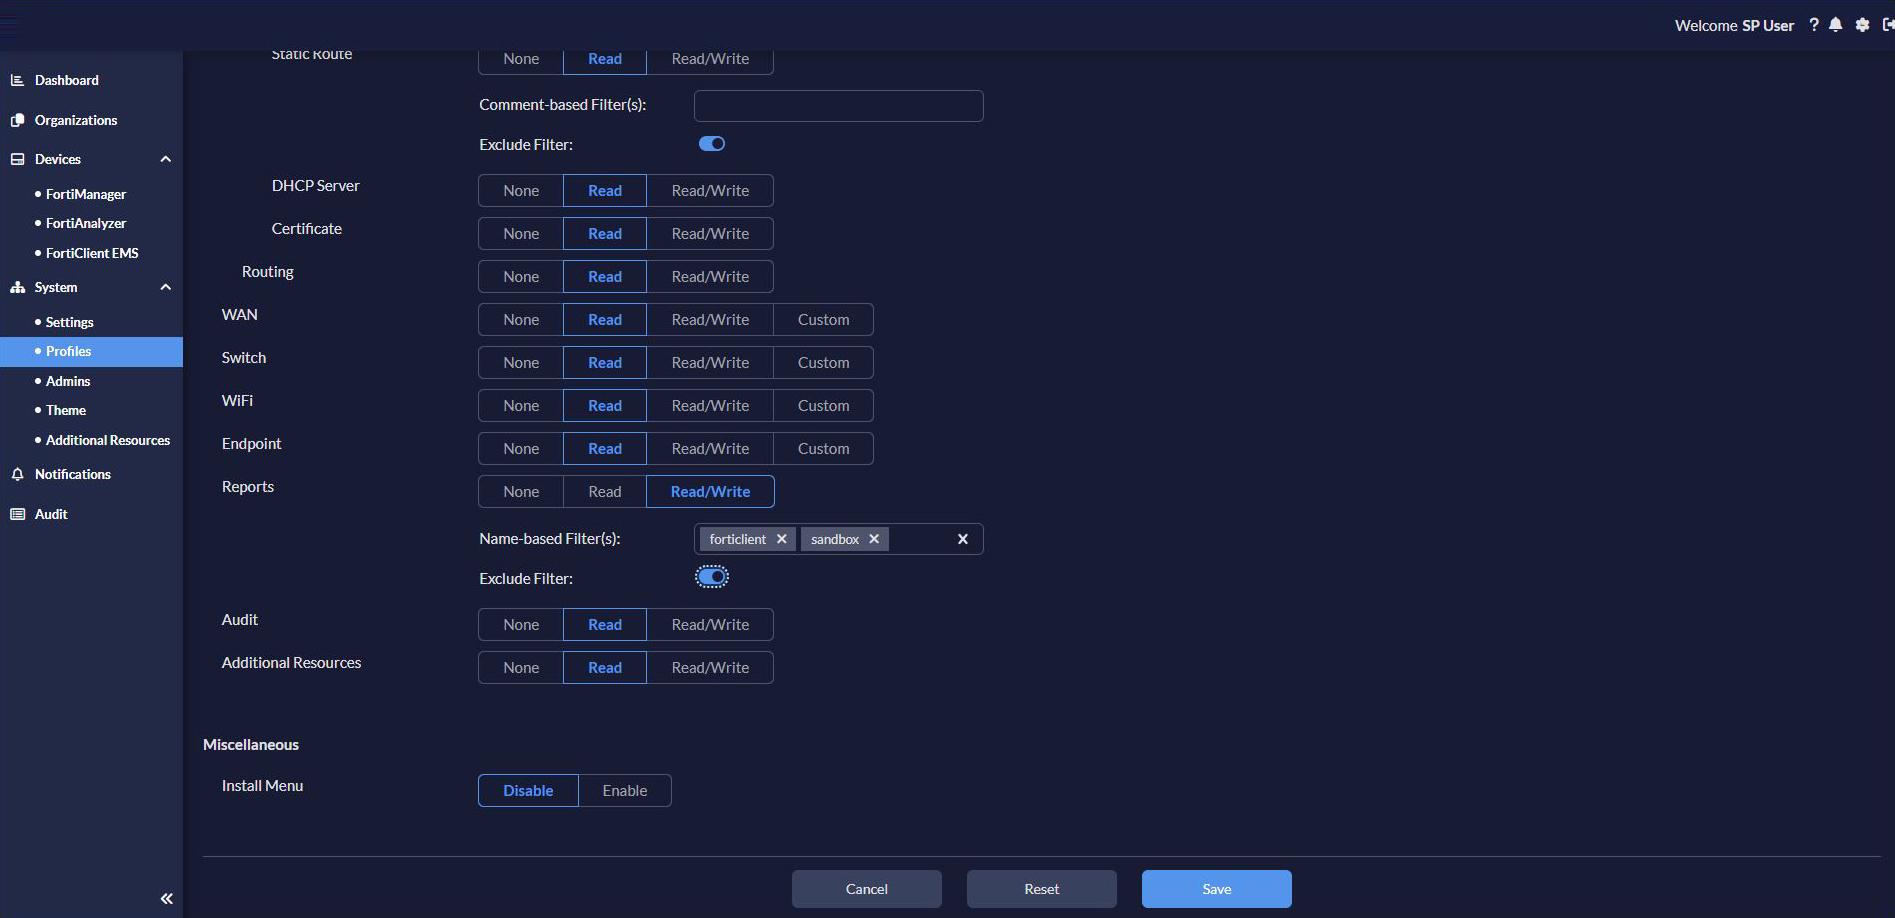Image resolution: width=1895 pixels, height=918 pixels.
Task: Open settings via the gear icon
Action: pos(1862,25)
